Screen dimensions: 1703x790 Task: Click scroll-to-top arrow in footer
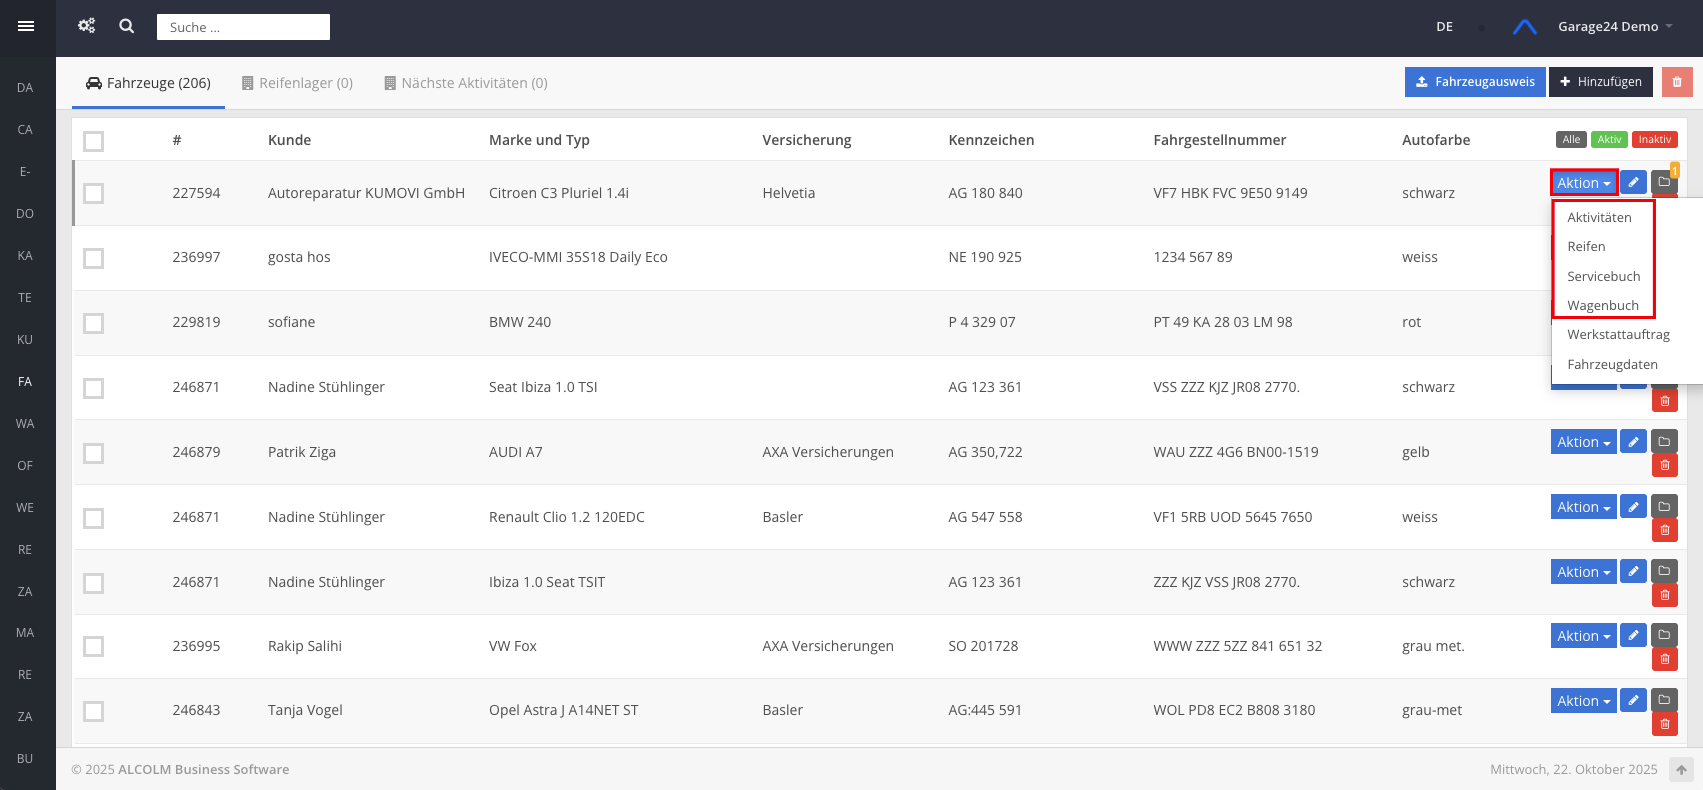click(x=1681, y=770)
